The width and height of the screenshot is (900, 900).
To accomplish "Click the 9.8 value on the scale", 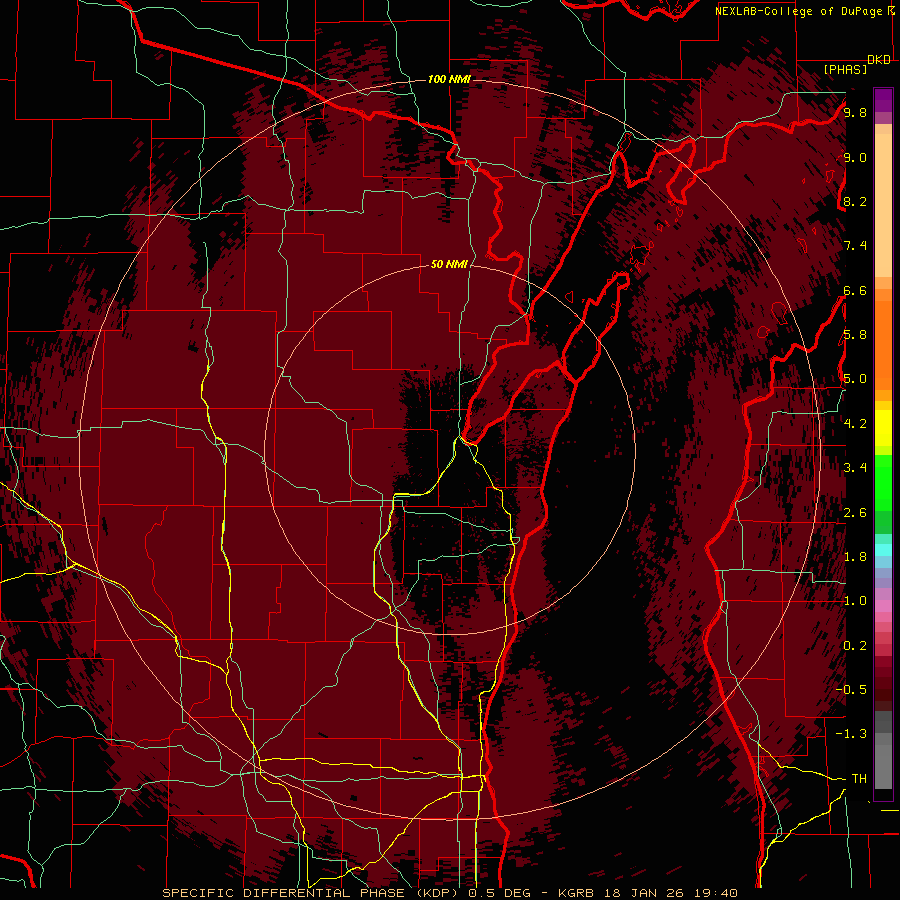I will pyautogui.click(x=855, y=112).
